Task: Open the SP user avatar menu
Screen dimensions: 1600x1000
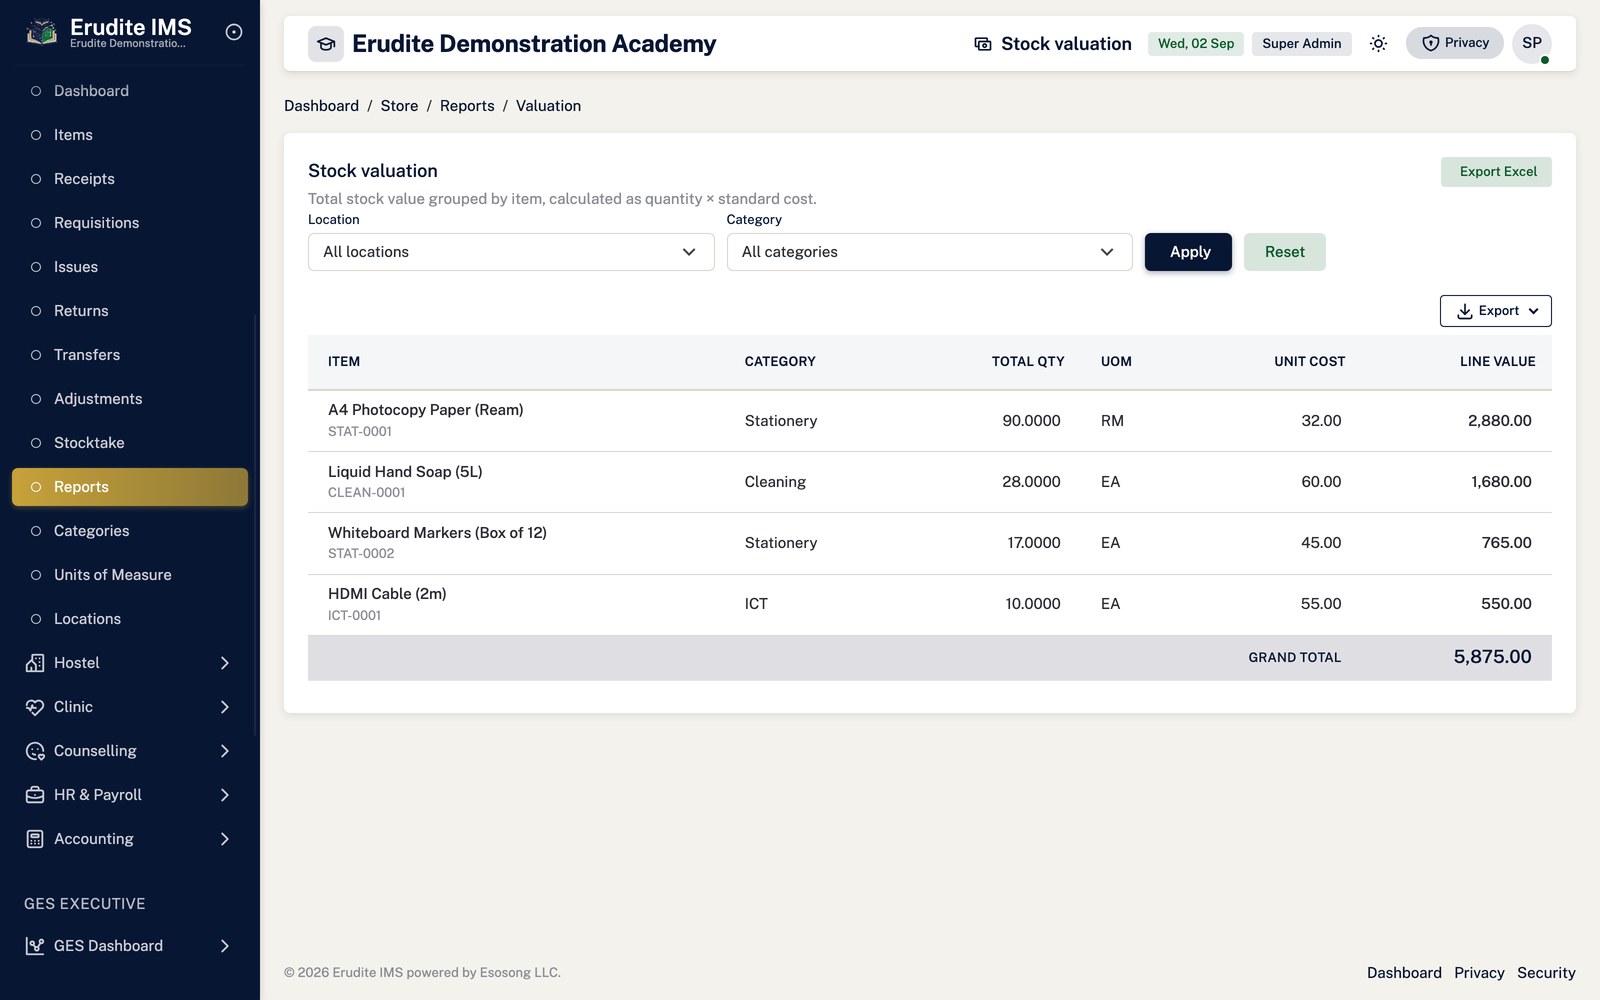Action: point(1532,43)
